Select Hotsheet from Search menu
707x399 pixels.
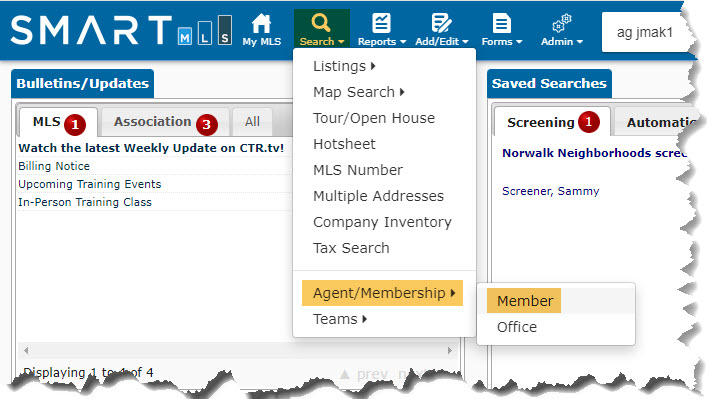344,144
